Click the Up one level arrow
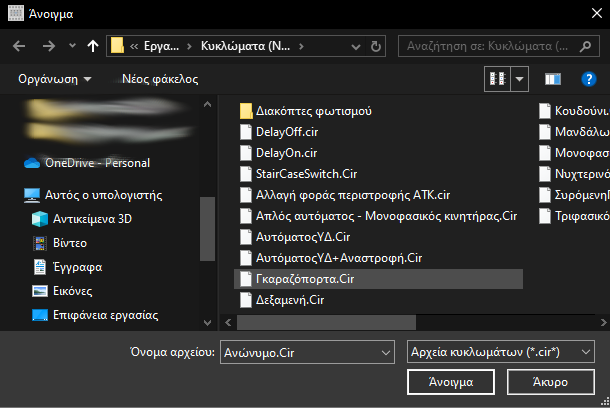 pos(93,45)
